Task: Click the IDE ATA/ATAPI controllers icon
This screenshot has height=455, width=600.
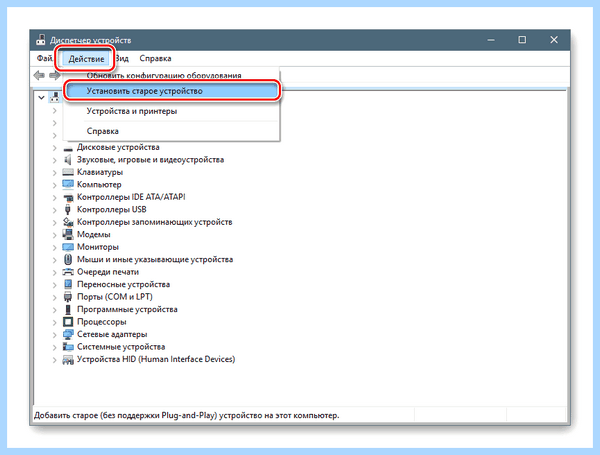Action: [68, 197]
